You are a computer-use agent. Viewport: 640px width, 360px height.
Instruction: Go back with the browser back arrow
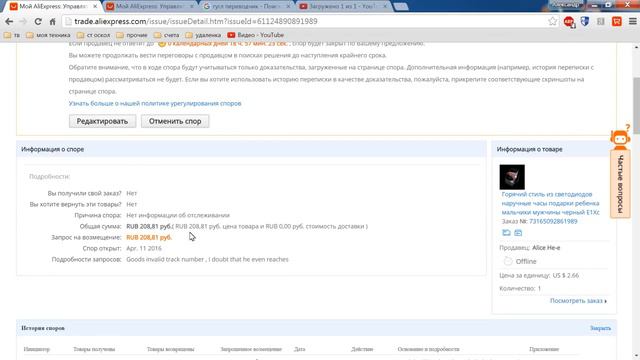[9, 22]
